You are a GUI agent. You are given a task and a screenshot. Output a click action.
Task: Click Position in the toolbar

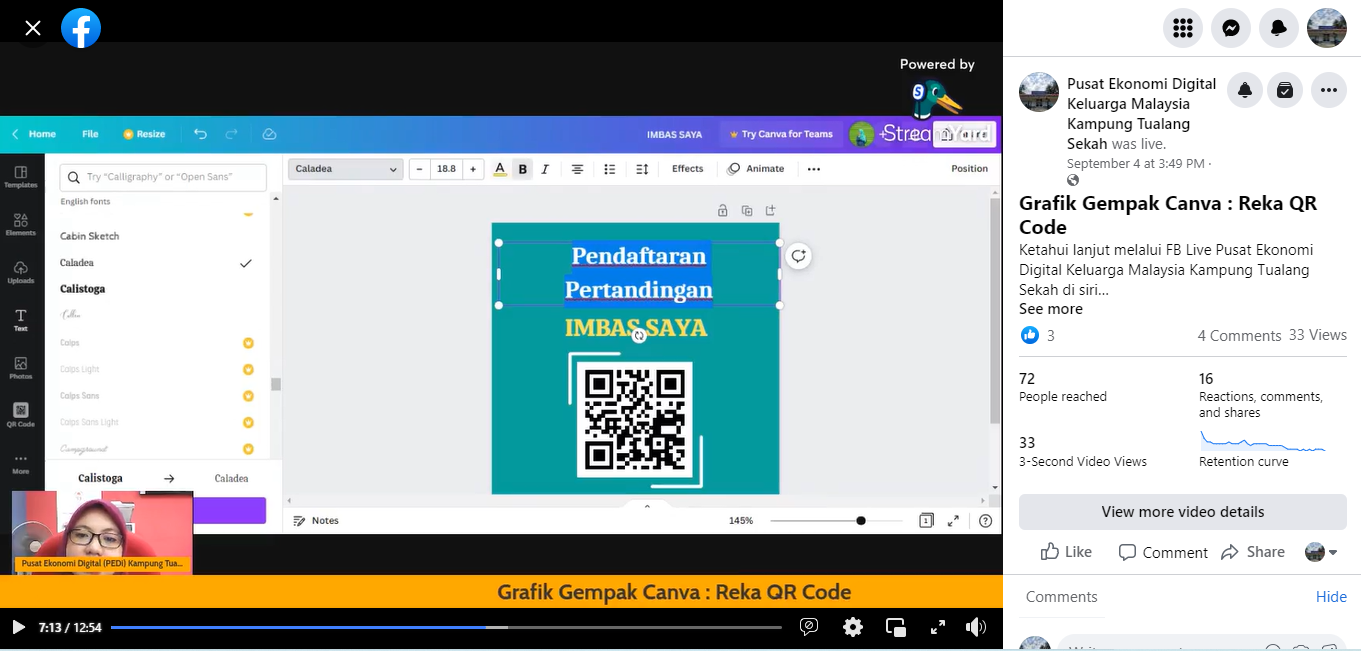coord(969,169)
